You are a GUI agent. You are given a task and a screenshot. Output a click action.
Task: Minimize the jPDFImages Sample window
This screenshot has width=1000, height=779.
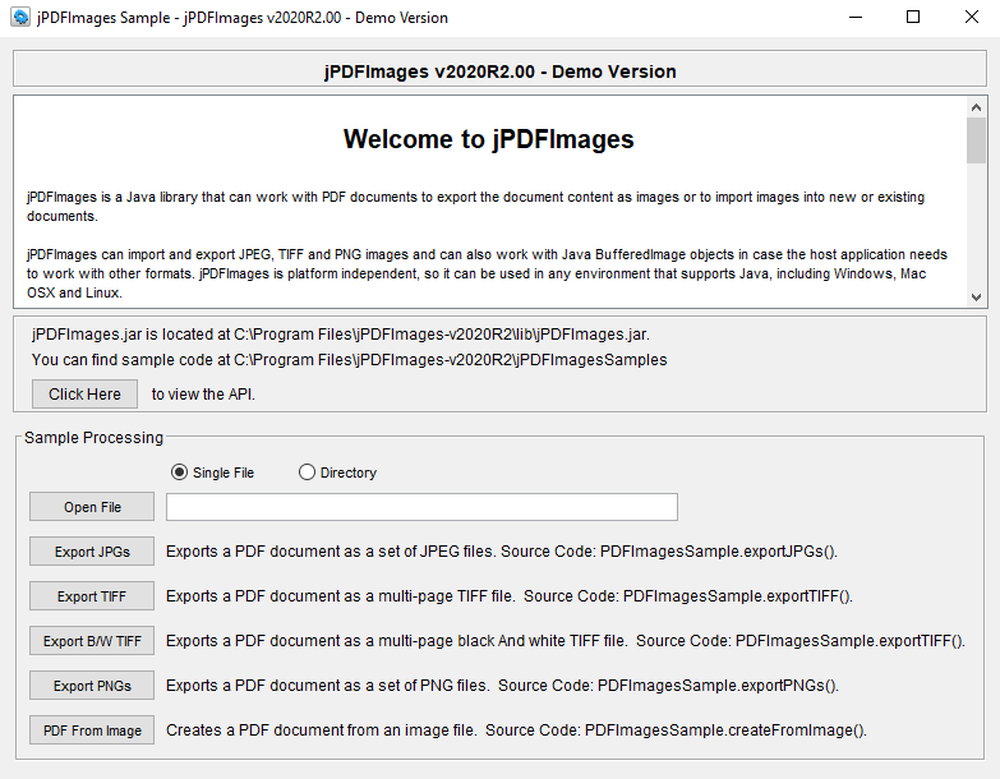[x=855, y=17]
